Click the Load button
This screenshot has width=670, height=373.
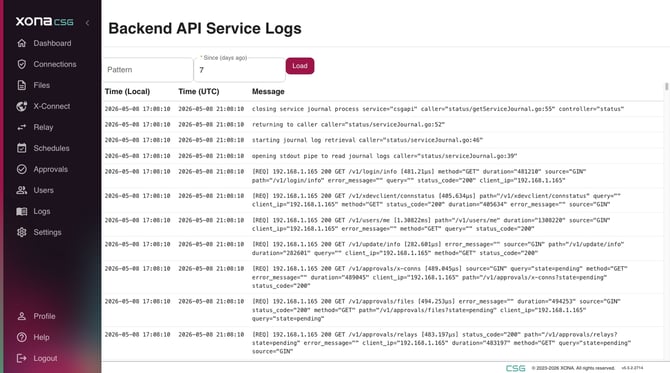coord(300,66)
